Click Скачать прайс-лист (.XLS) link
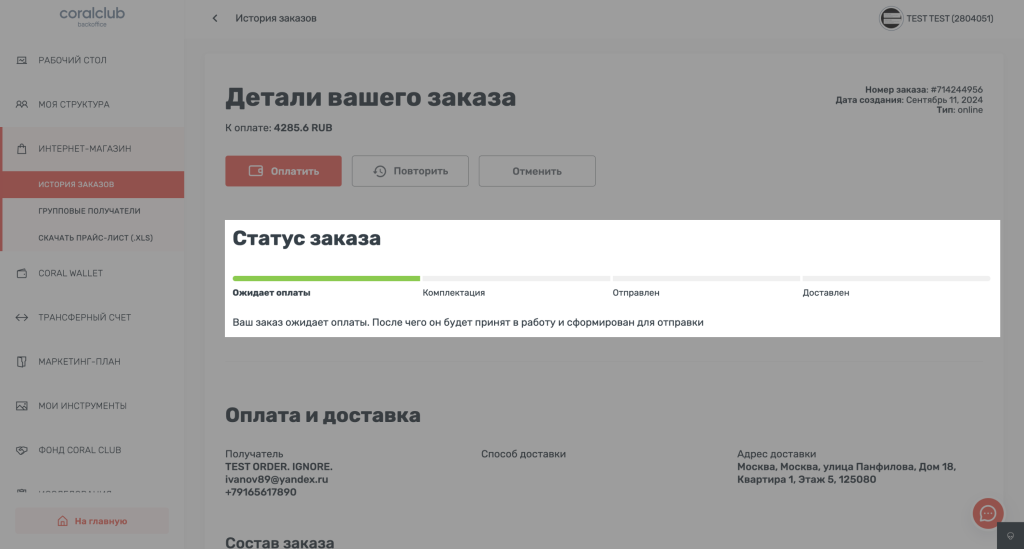1024x549 pixels. 95,238
